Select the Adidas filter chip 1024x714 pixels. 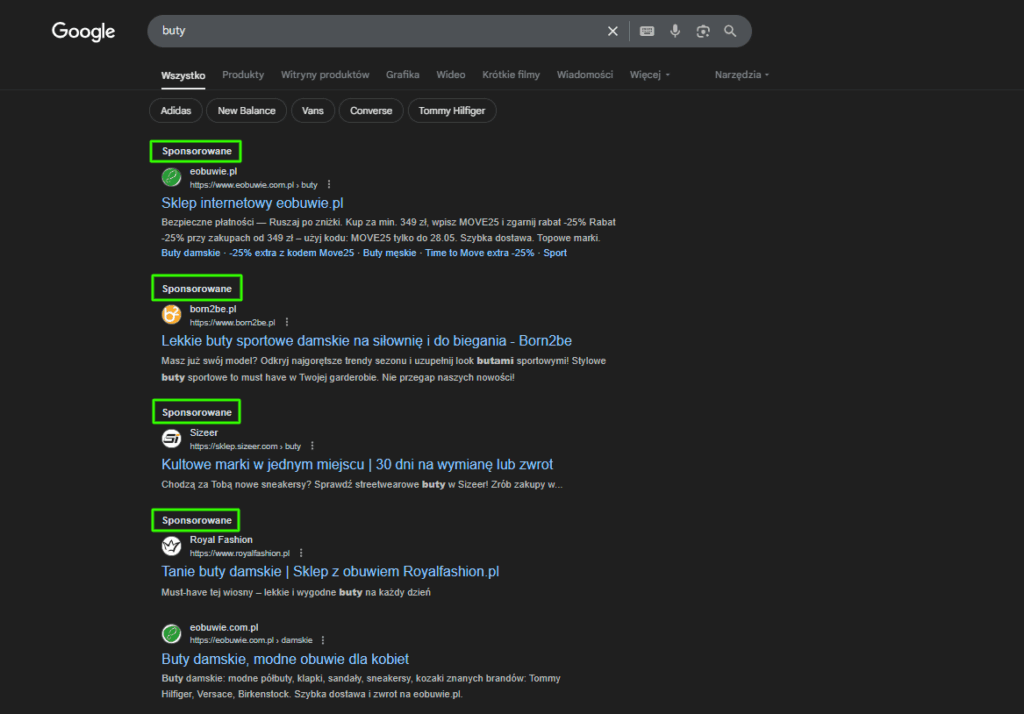click(176, 110)
